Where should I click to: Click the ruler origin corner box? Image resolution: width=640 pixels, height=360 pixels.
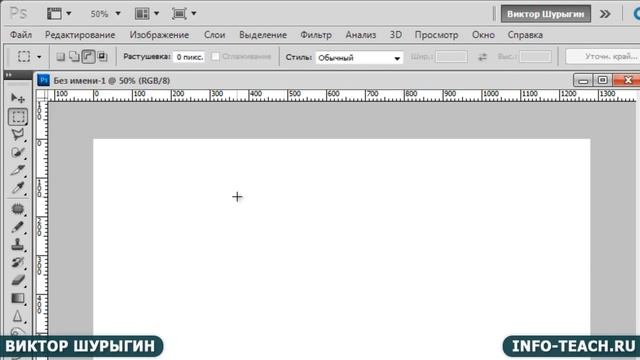(x=42, y=95)
